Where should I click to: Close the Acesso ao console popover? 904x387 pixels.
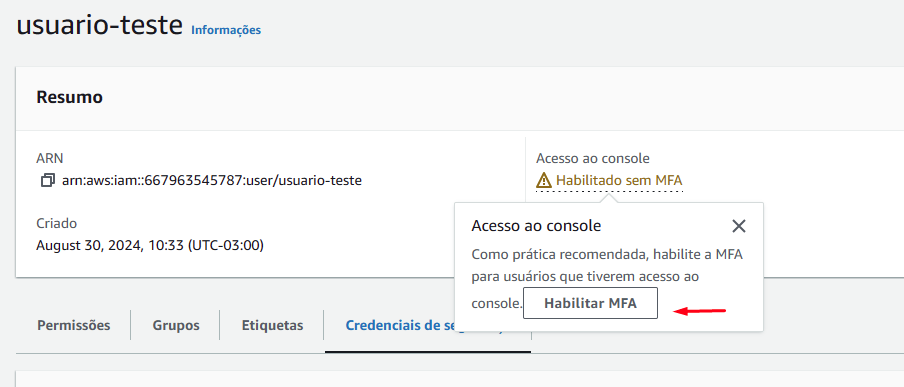739,226
